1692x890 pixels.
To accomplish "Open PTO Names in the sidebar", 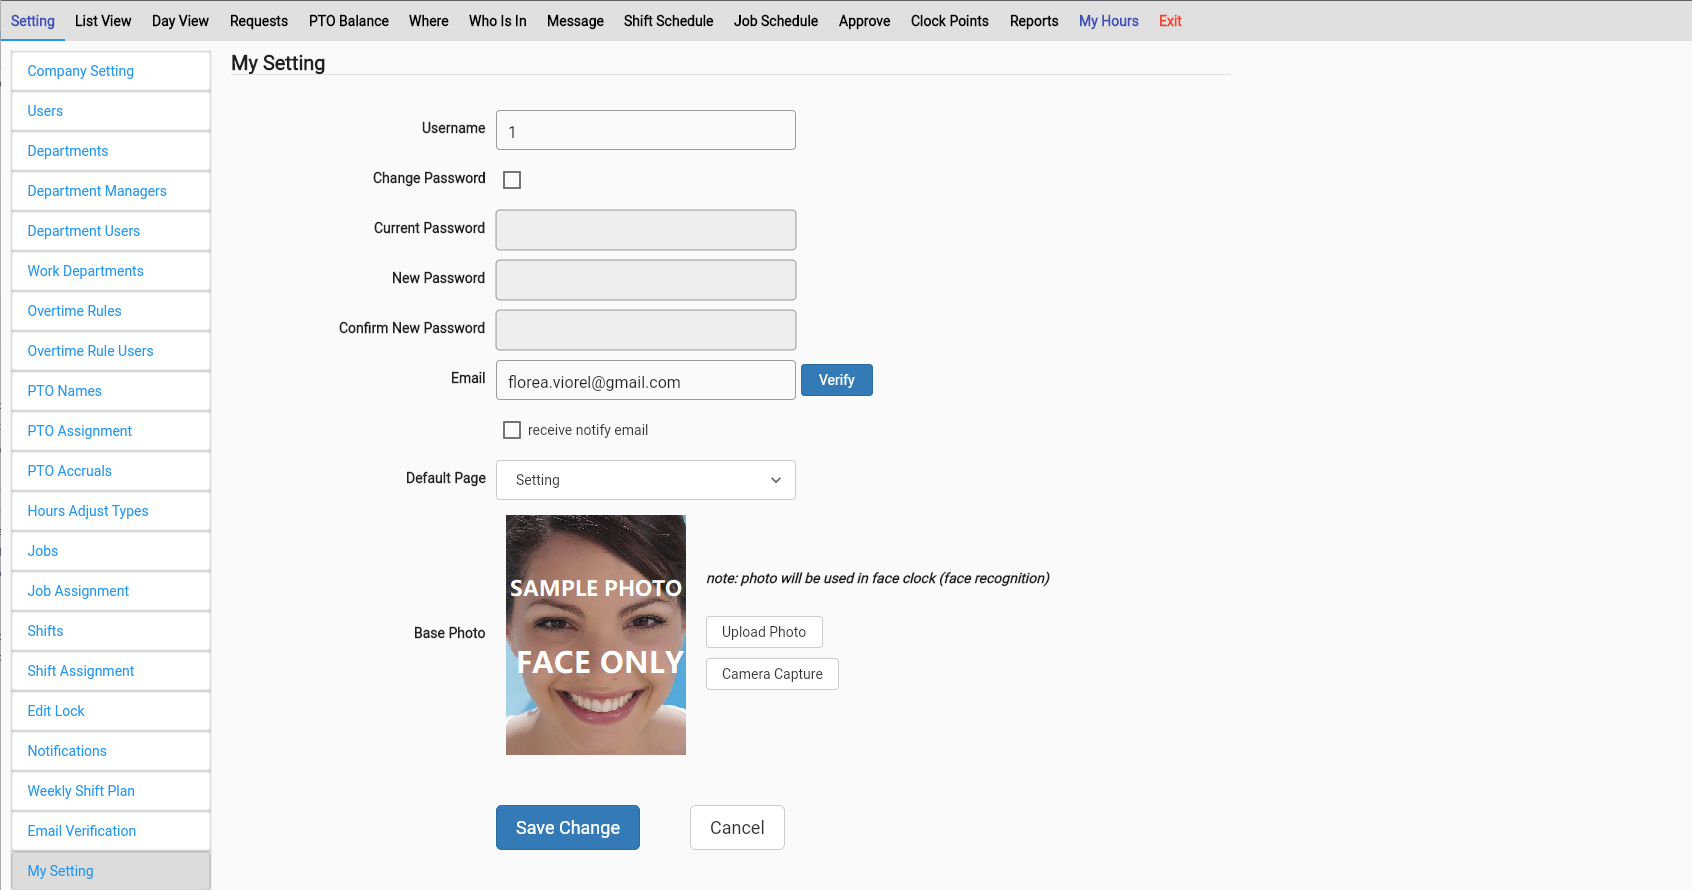I will 111,391.
